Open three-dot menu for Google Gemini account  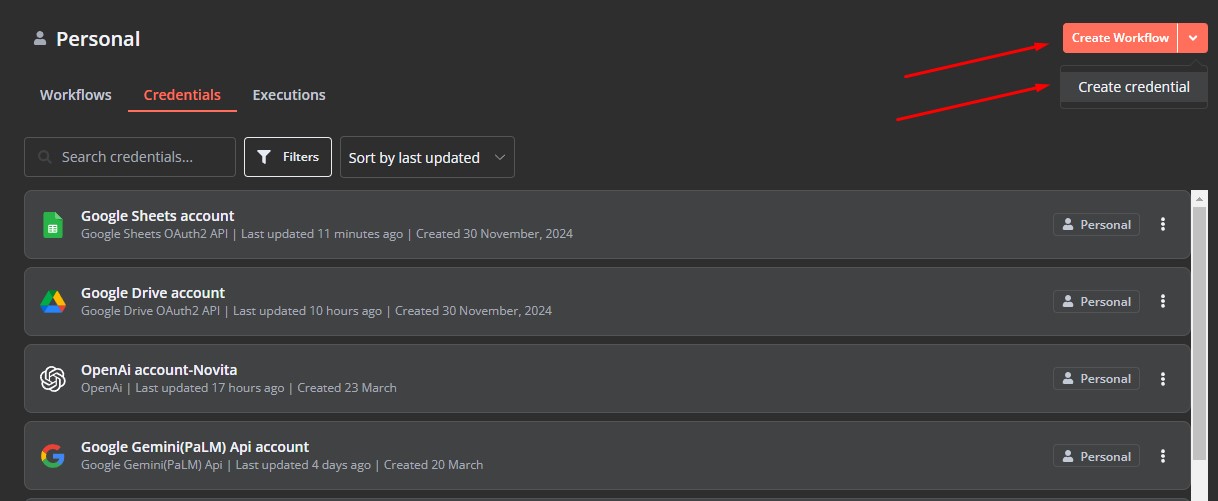pyautogui.click(x=1163, y=456)
